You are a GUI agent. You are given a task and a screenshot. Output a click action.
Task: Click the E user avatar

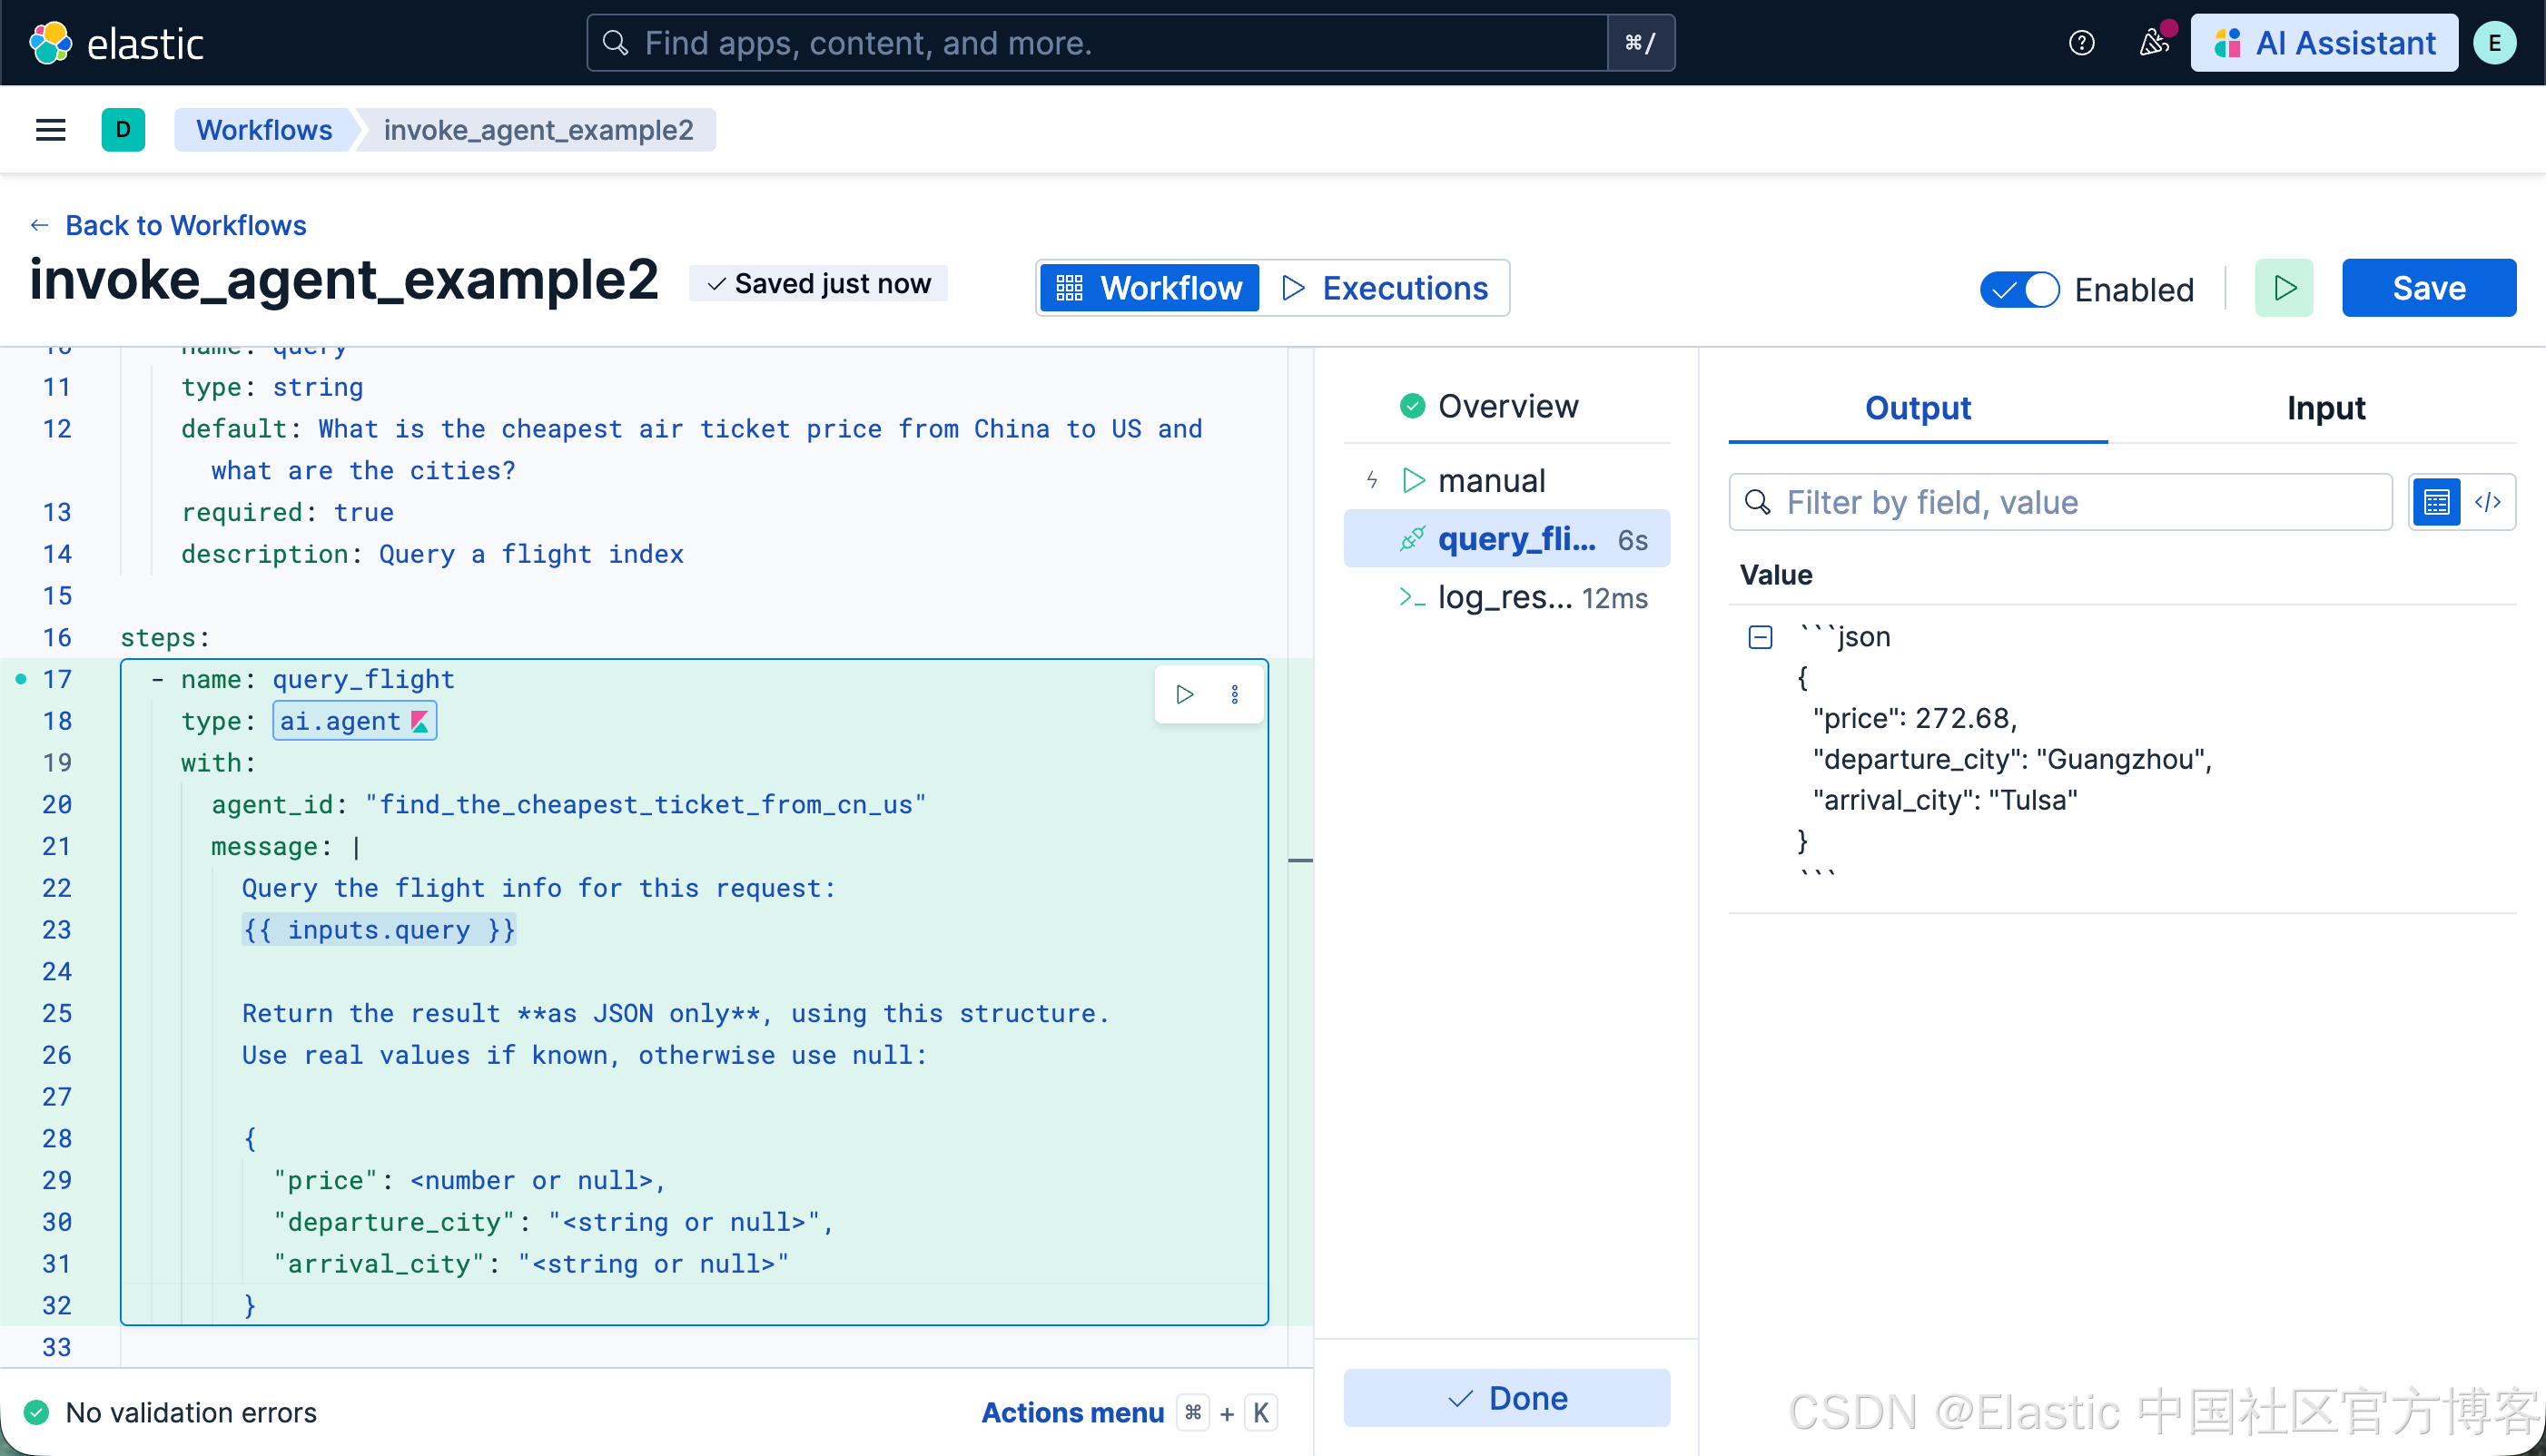pyautogui.click(x=2494, y=43)
